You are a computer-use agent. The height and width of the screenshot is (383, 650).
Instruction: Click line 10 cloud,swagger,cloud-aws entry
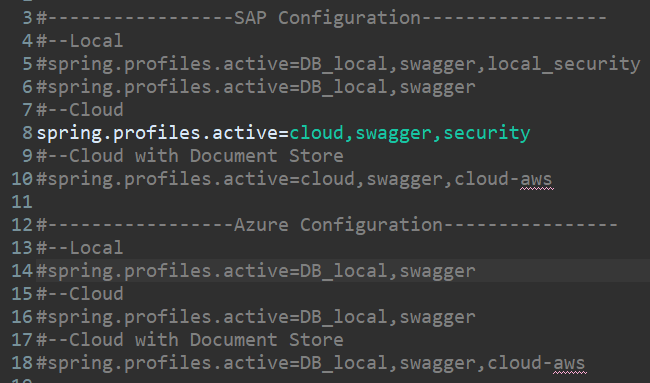pyautogui.click(x=294, y=179)
